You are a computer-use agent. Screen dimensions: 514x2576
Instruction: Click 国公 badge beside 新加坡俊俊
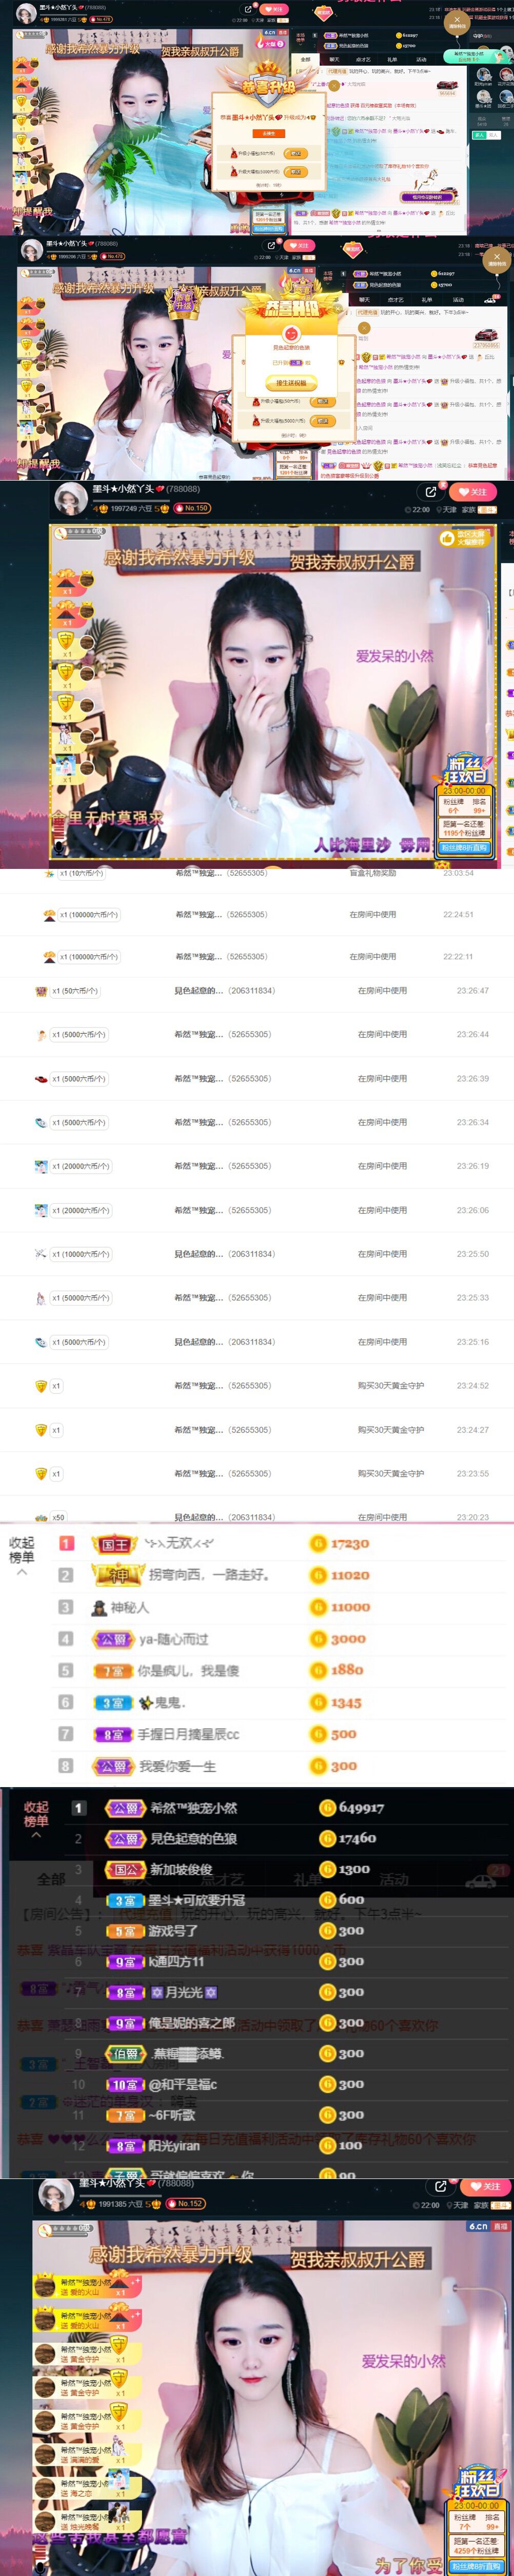125,1870
